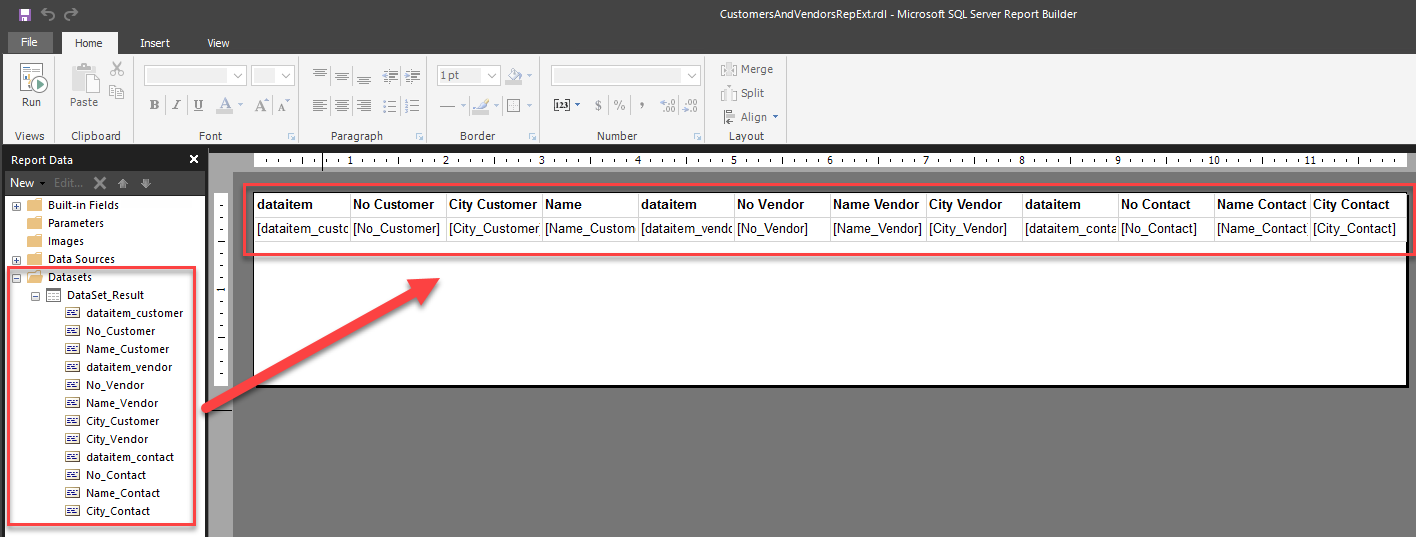Increase paragraph indent
Screen dimensions: 1416x537
coord(412,75)
